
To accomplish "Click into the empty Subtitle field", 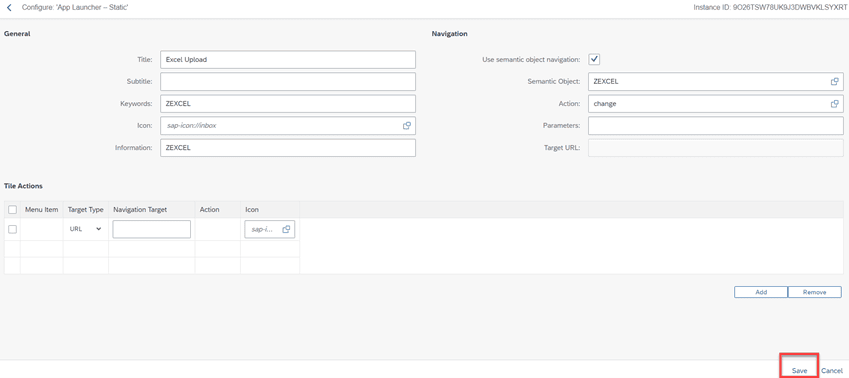I will (x=288, y=82).
